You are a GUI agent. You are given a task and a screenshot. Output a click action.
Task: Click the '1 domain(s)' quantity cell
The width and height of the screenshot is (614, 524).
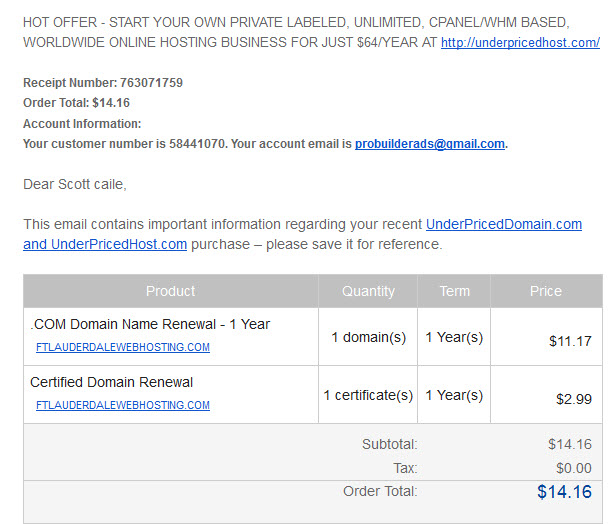coord(368,337)
